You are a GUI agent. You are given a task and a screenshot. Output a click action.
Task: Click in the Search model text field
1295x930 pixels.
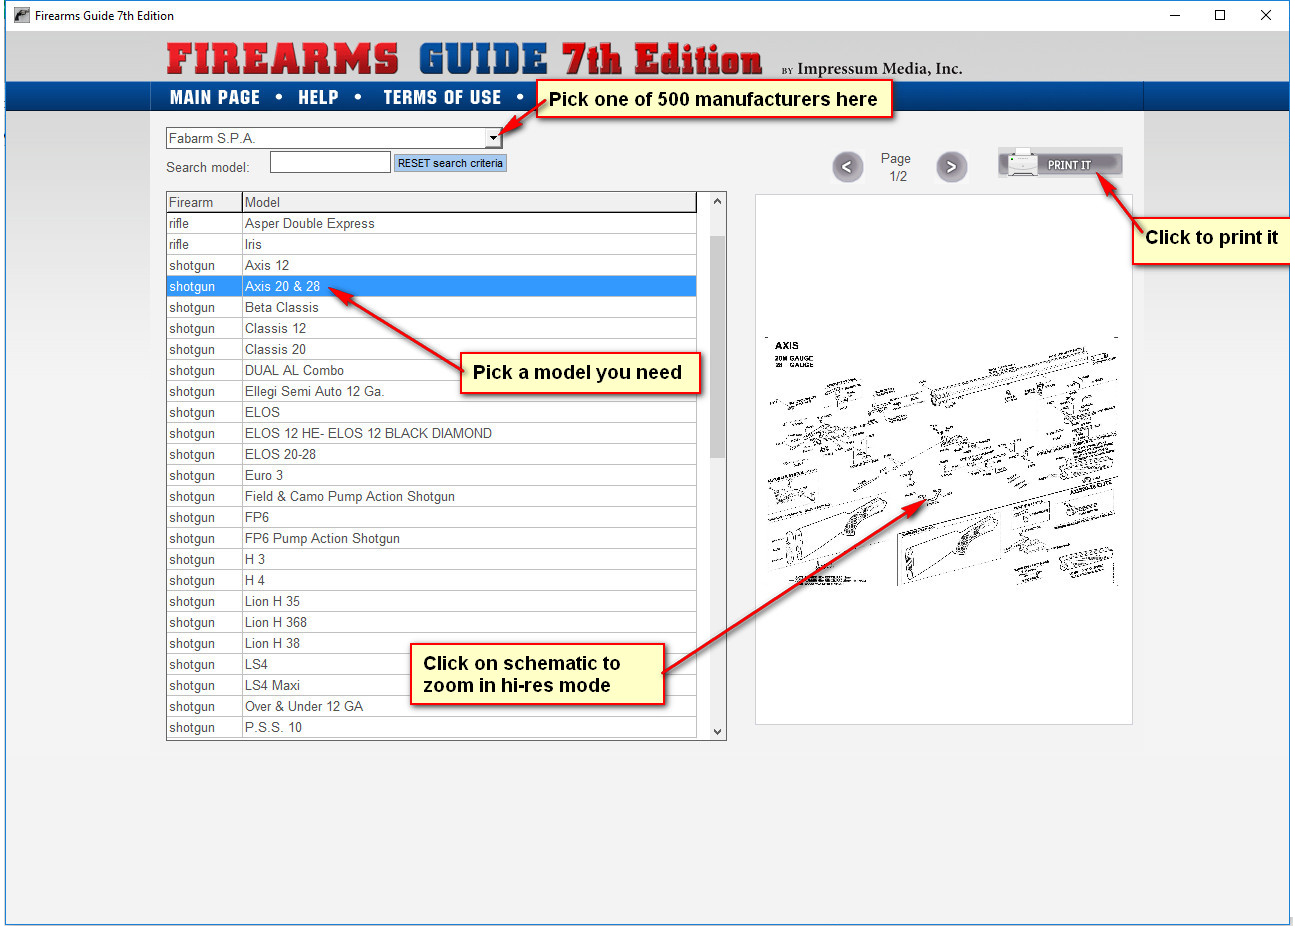tap(330, 162)
